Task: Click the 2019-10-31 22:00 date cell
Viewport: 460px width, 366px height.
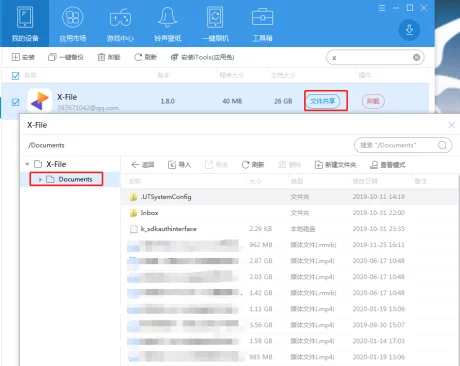Action: click(x=379, y=213)
